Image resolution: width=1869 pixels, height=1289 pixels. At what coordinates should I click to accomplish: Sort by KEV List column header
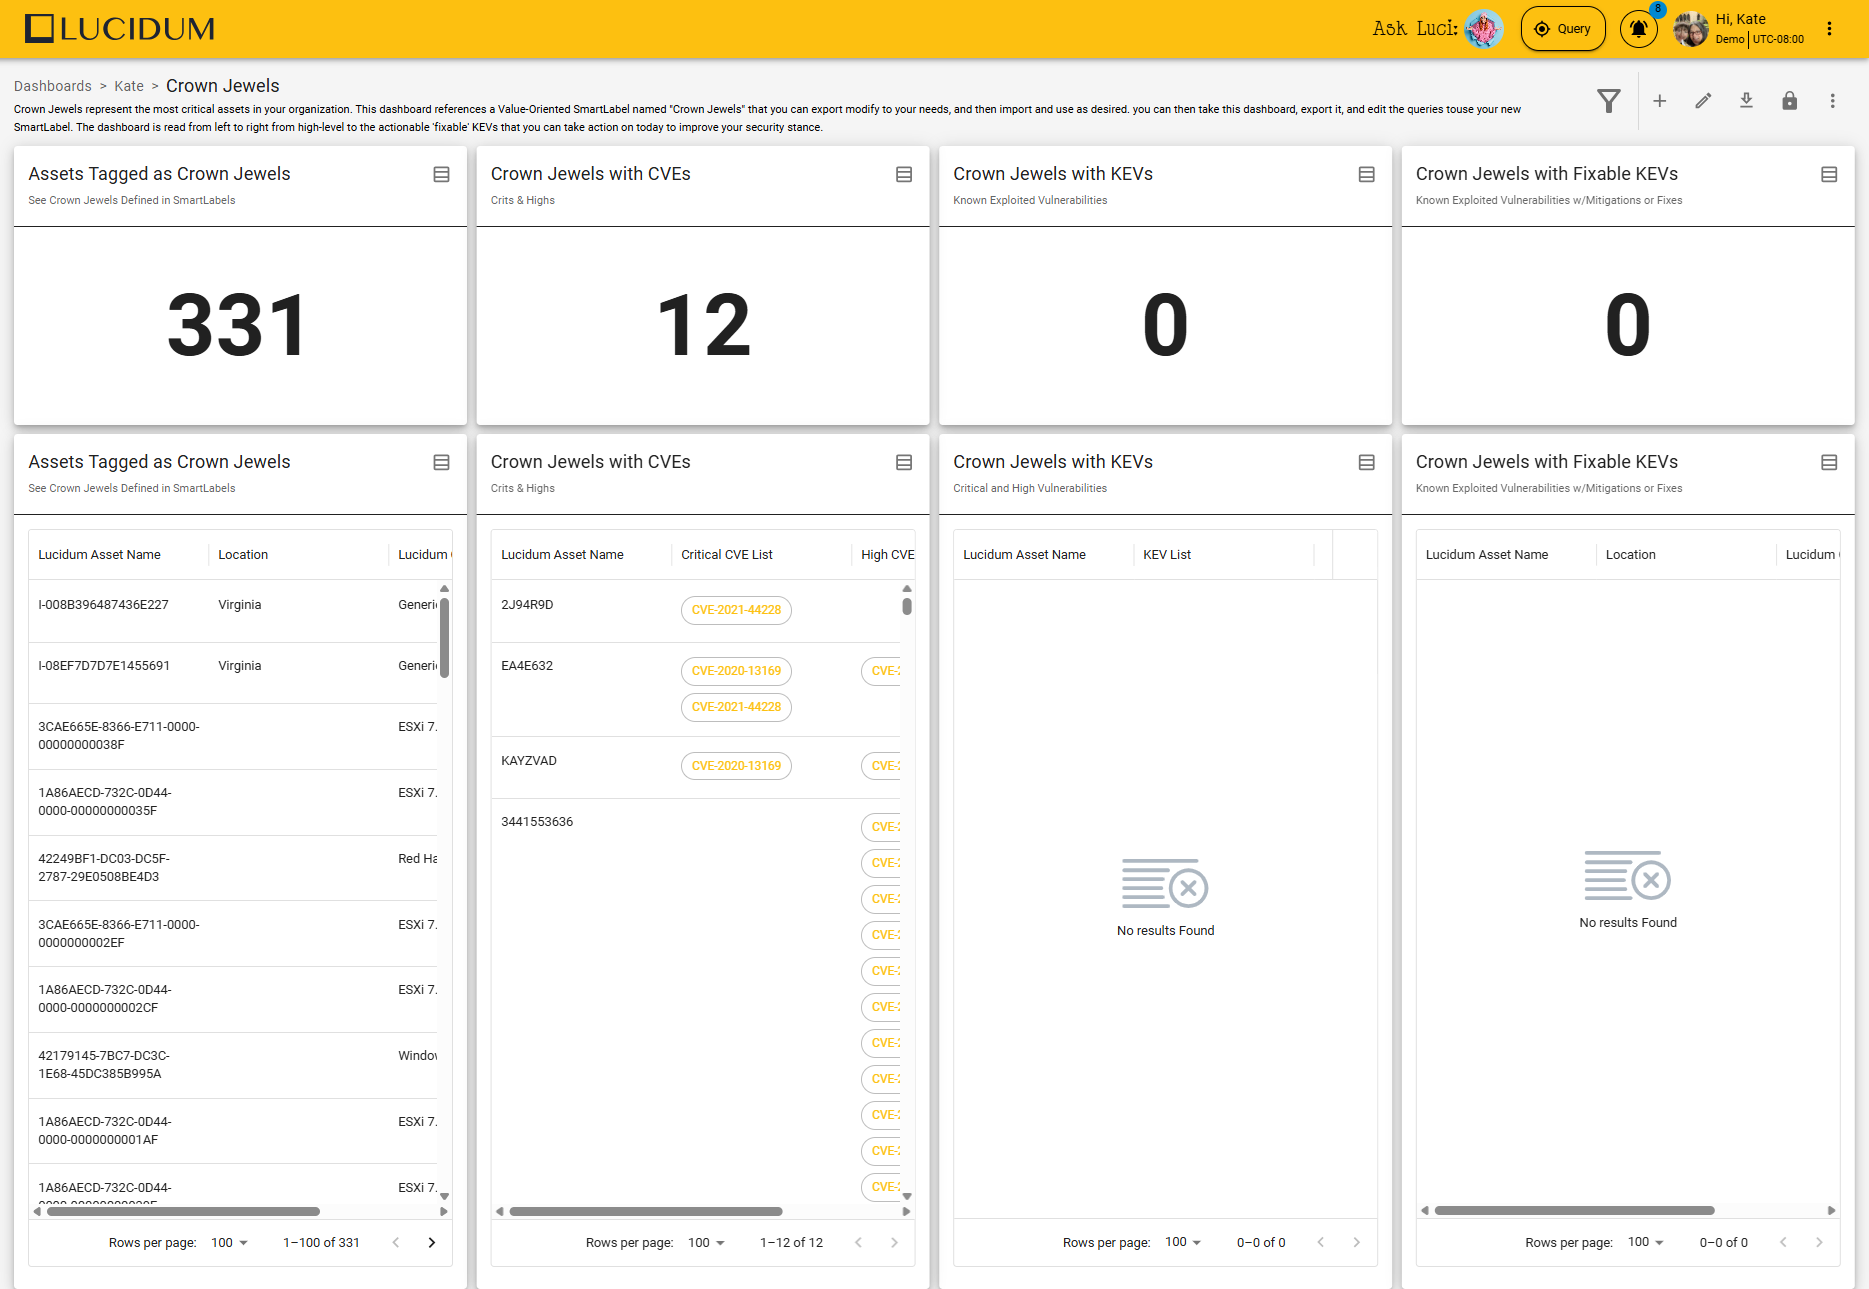coord(1167,555)
